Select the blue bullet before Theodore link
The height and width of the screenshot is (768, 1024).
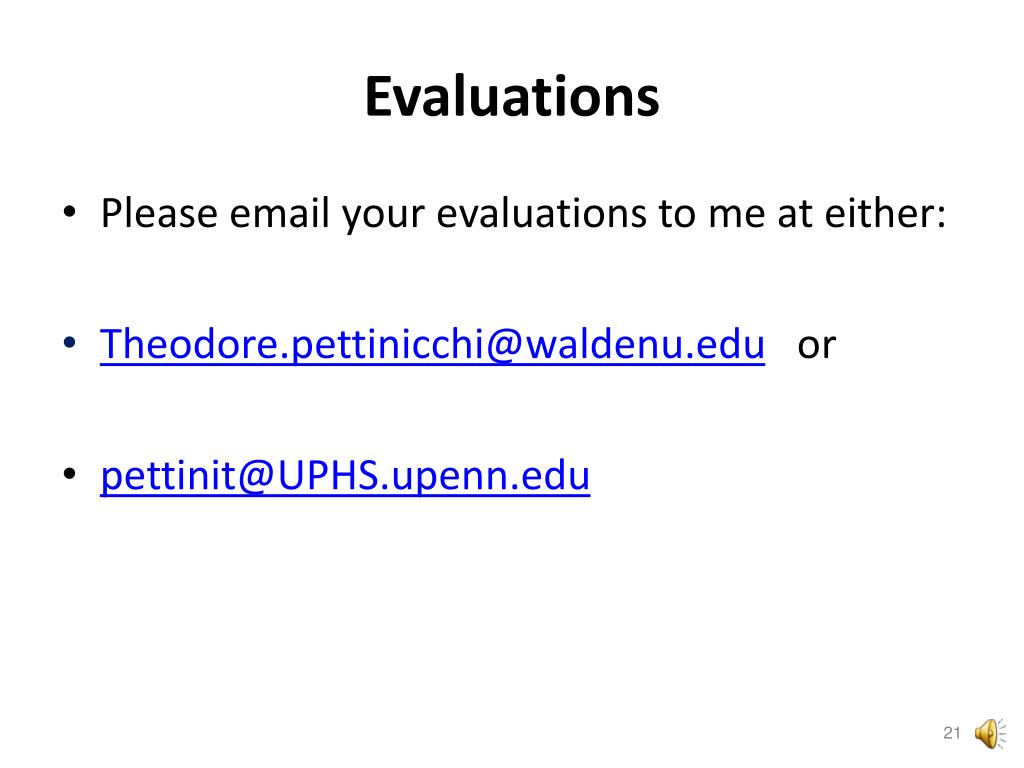click(70, 342)
